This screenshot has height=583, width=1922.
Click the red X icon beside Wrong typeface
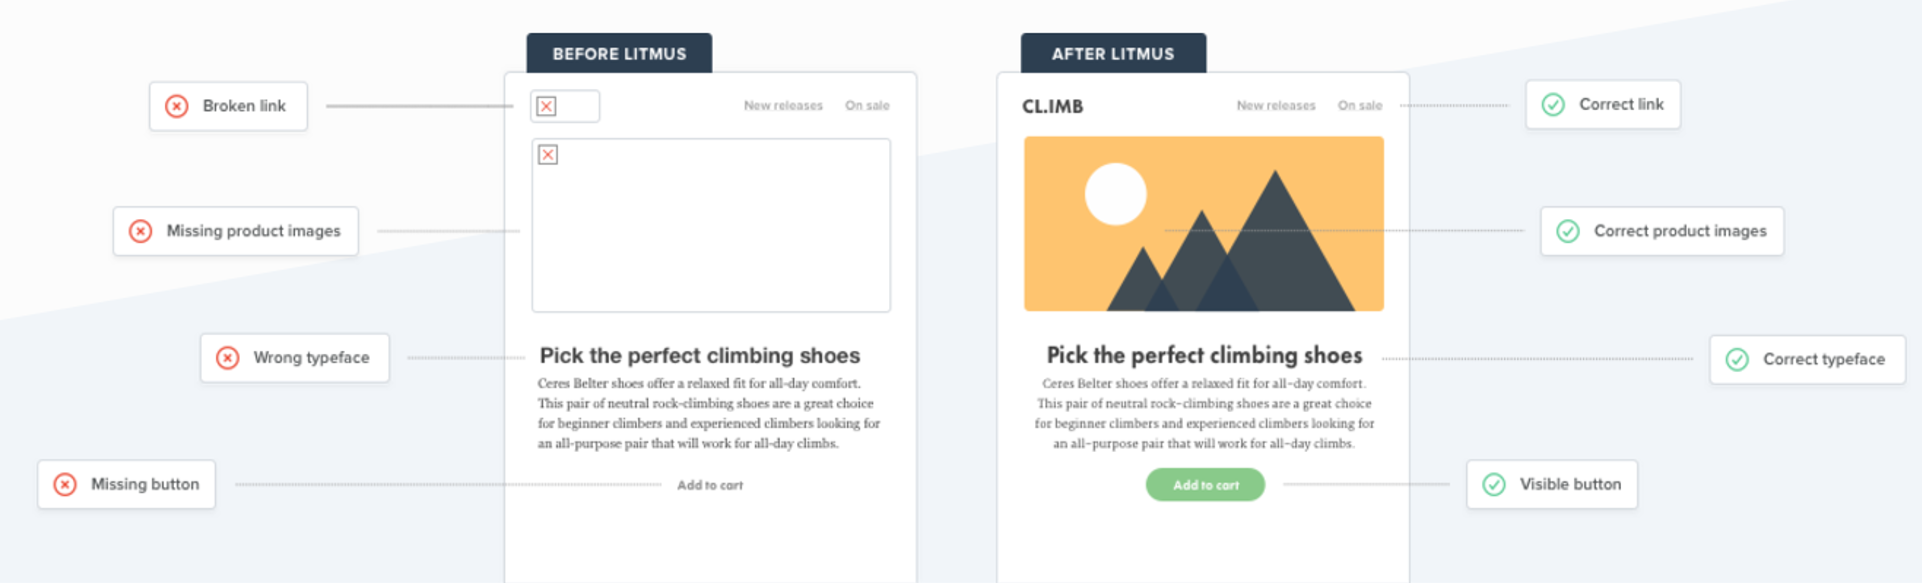click(228, 358)
